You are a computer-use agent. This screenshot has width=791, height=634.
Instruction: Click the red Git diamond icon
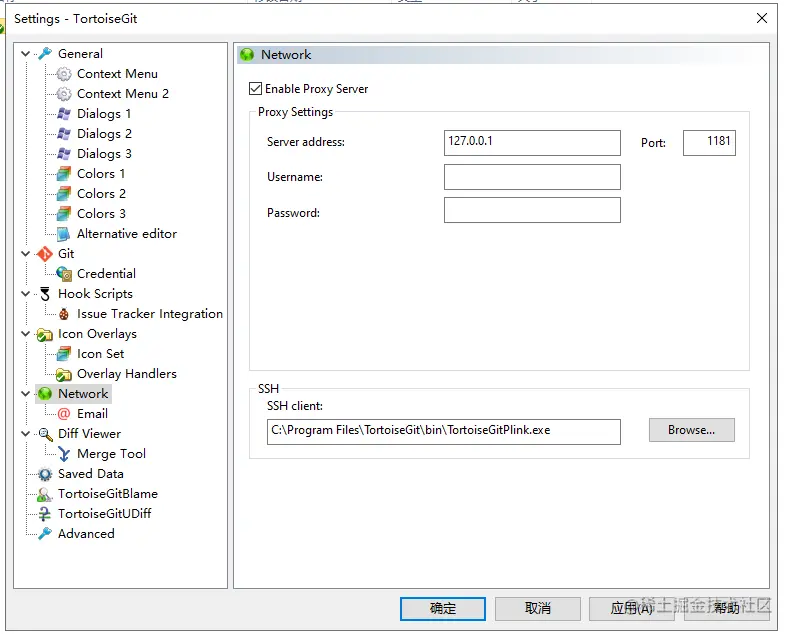pos(45,254)
